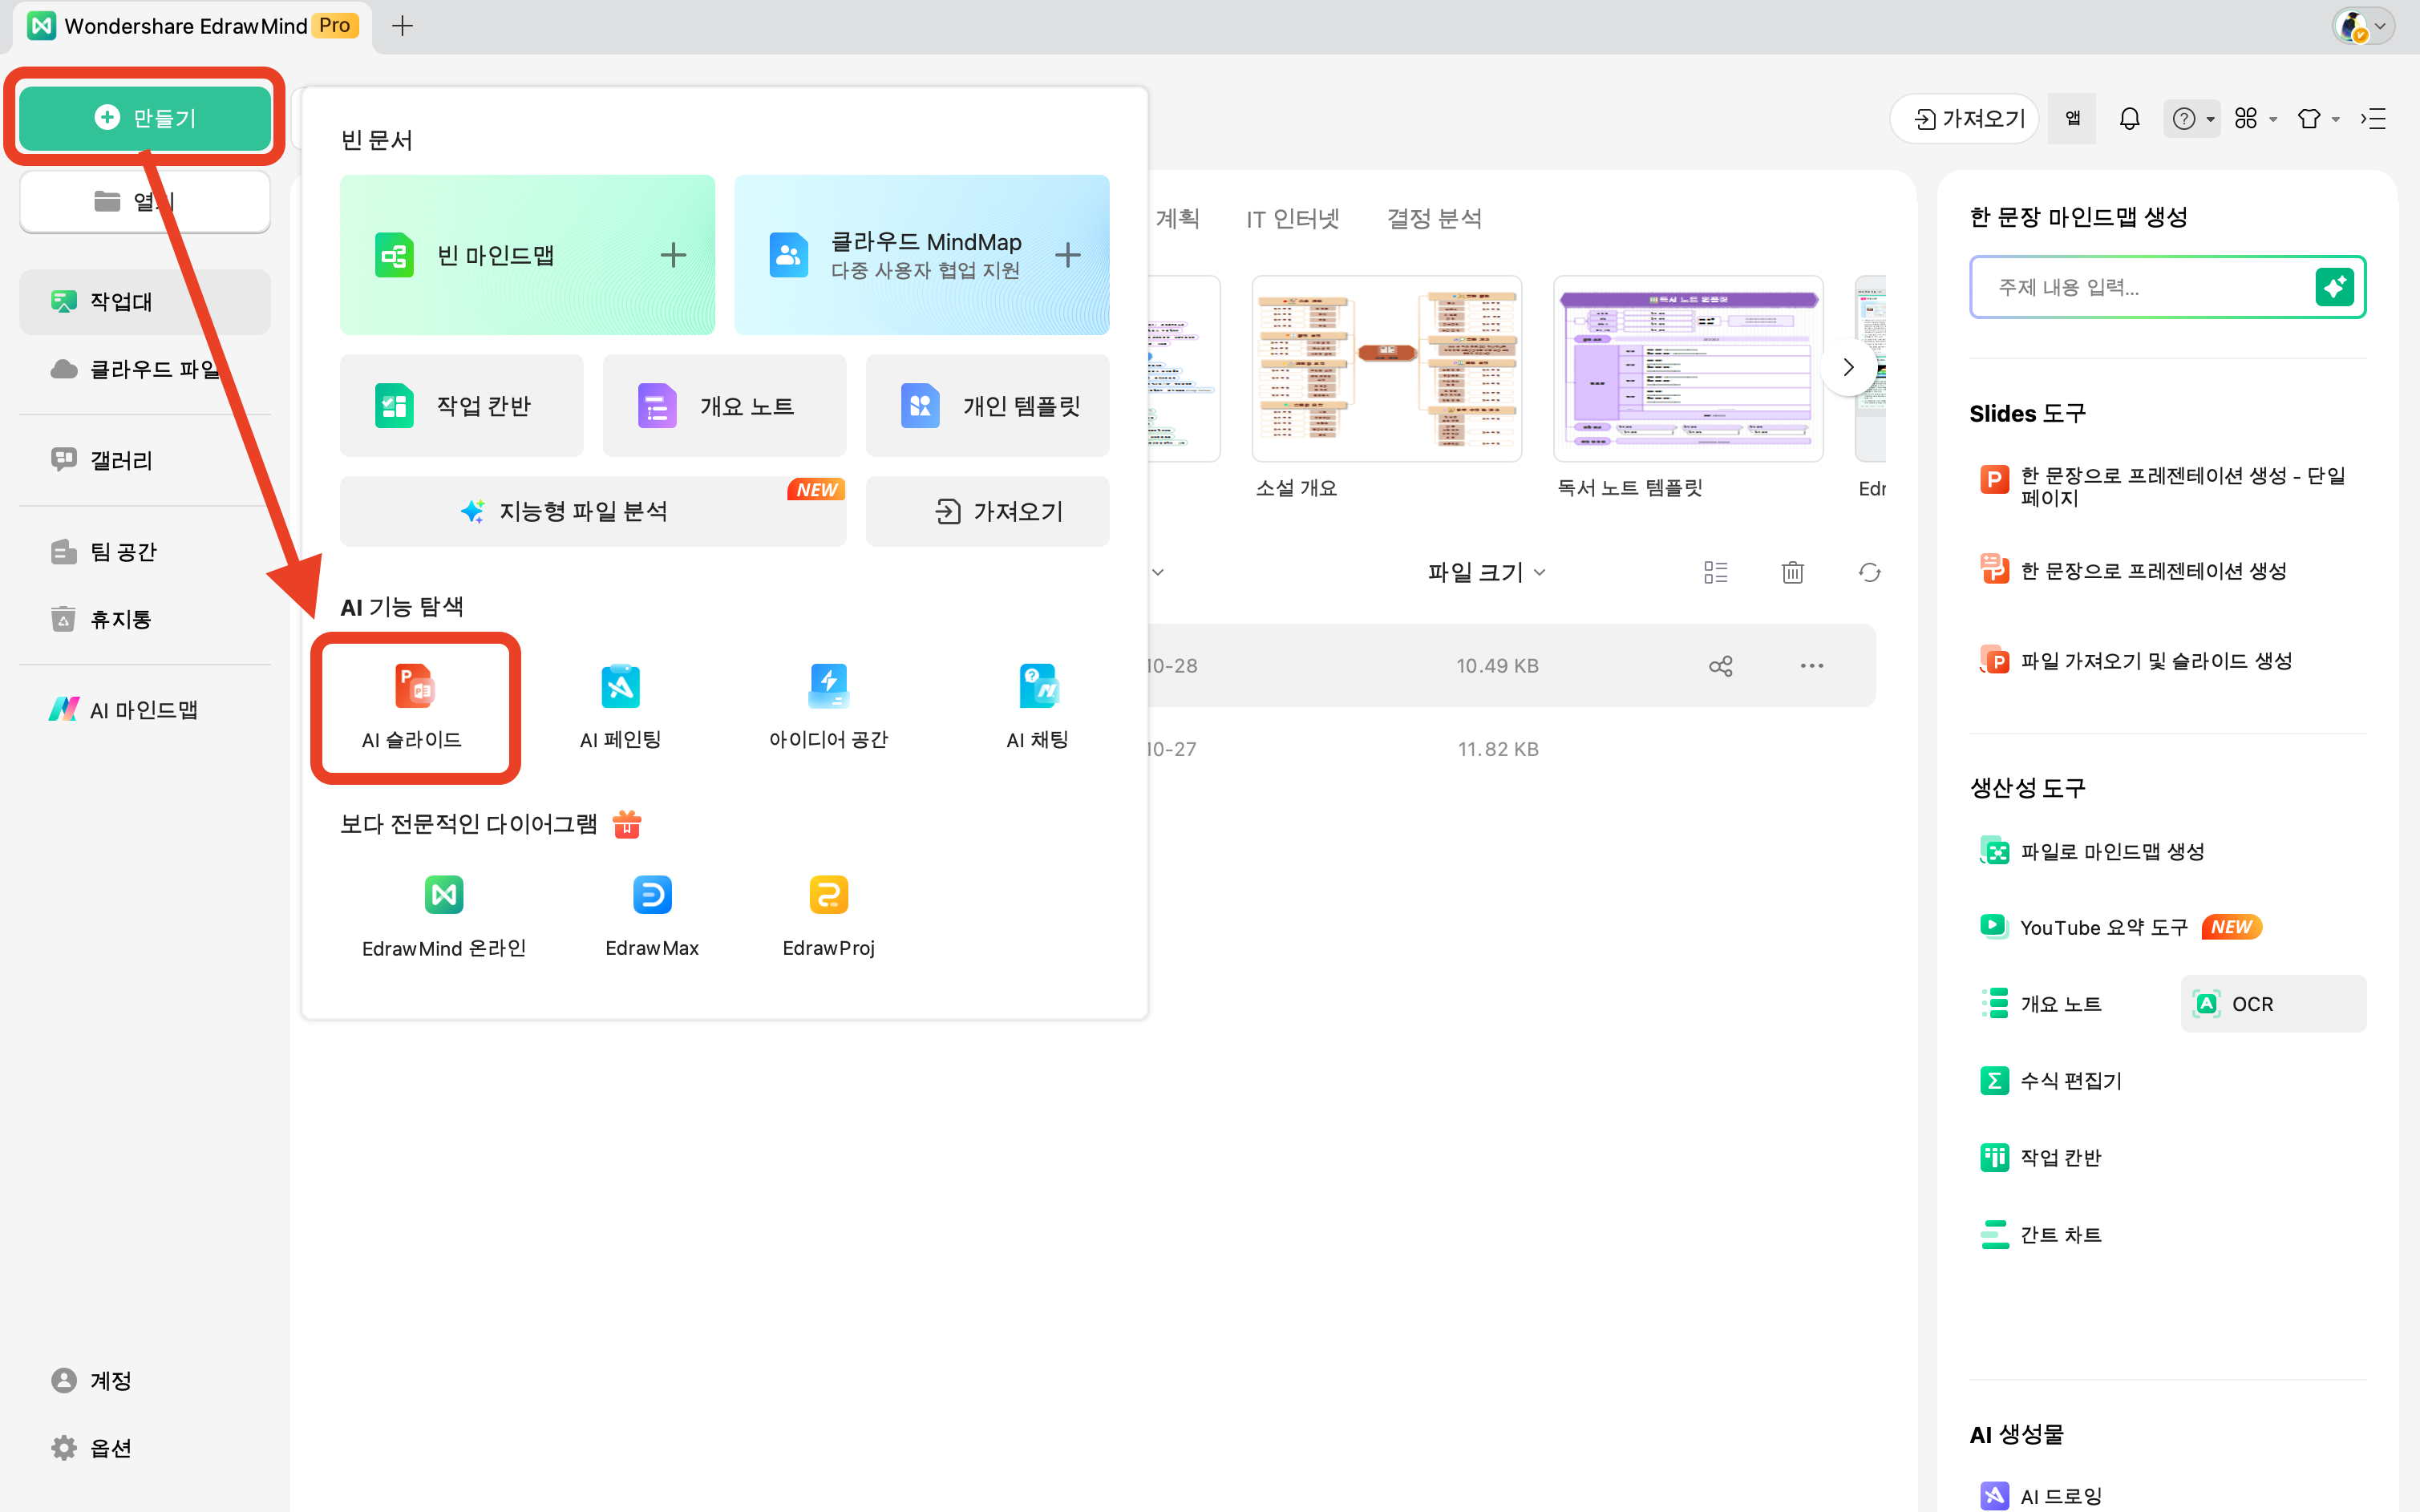The height and width of the screenshot is (1512, 2420).
Task: Click the share icon on first file row
Action: click(x=1720, y=666)
